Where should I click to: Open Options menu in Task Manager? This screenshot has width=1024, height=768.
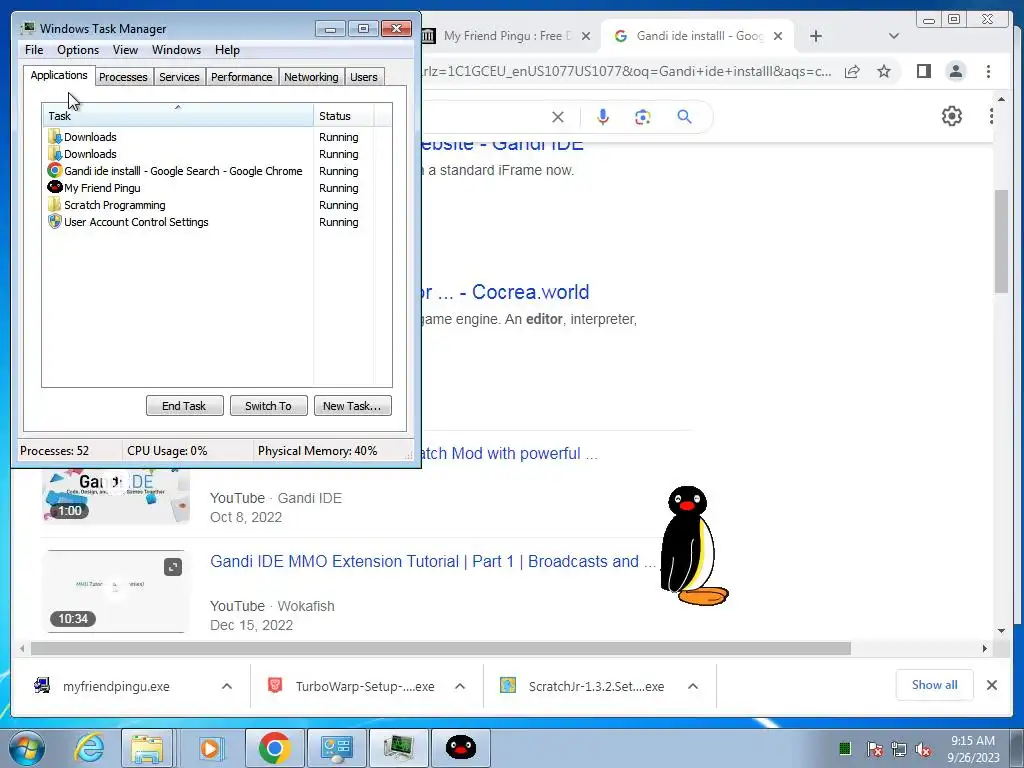[x=78, y=50]
